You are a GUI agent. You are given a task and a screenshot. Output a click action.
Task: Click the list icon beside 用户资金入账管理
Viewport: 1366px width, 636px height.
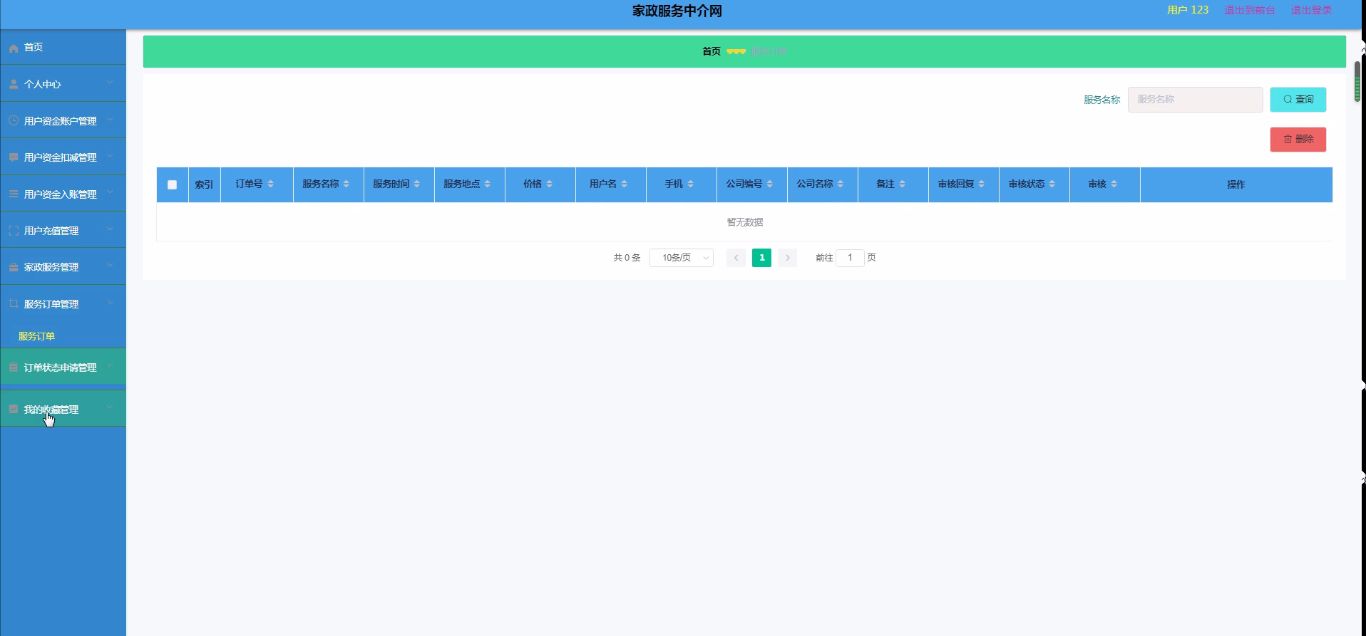[14, 193]
